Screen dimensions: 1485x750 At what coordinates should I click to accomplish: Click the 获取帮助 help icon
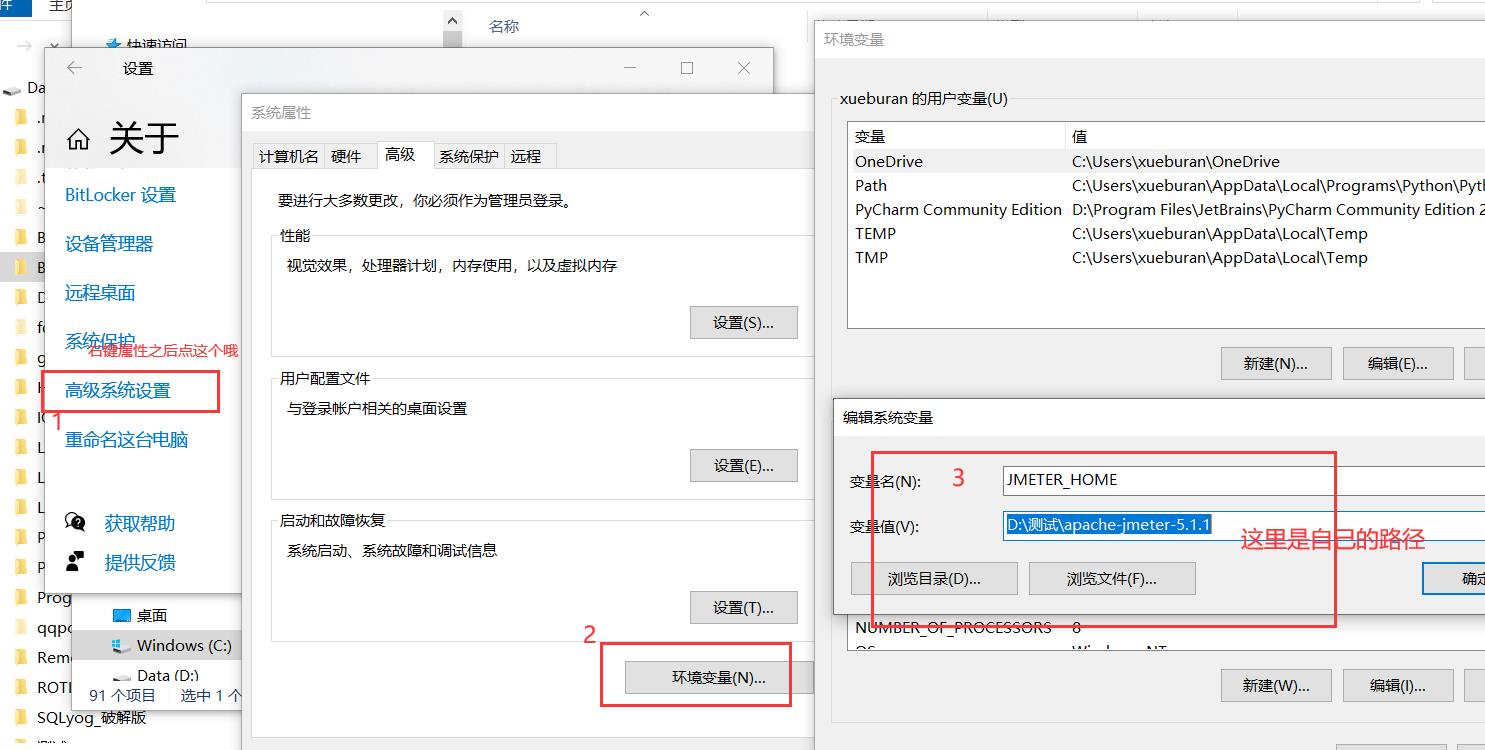[x=76, y=523]
